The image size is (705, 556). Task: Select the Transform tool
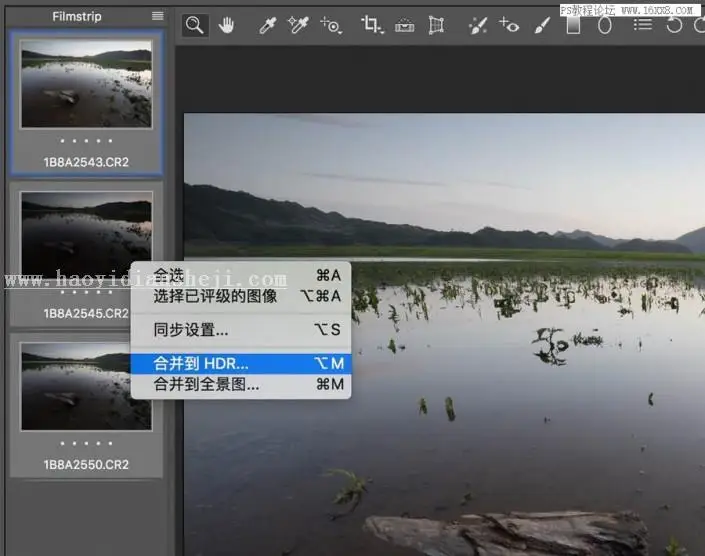[x=436, y=25]
